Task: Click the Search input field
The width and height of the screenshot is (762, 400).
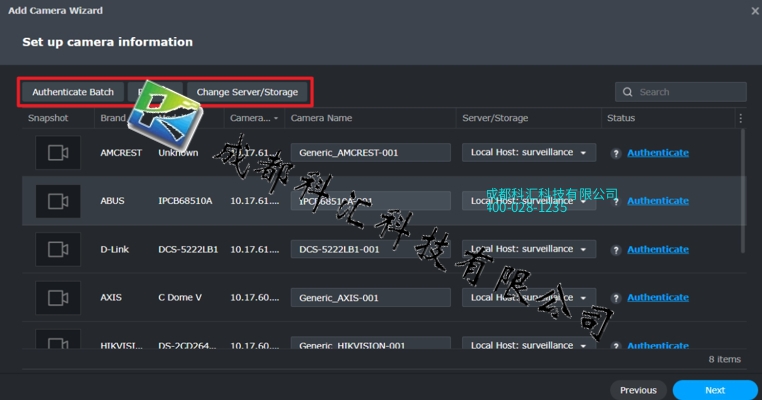Action: 680,92
